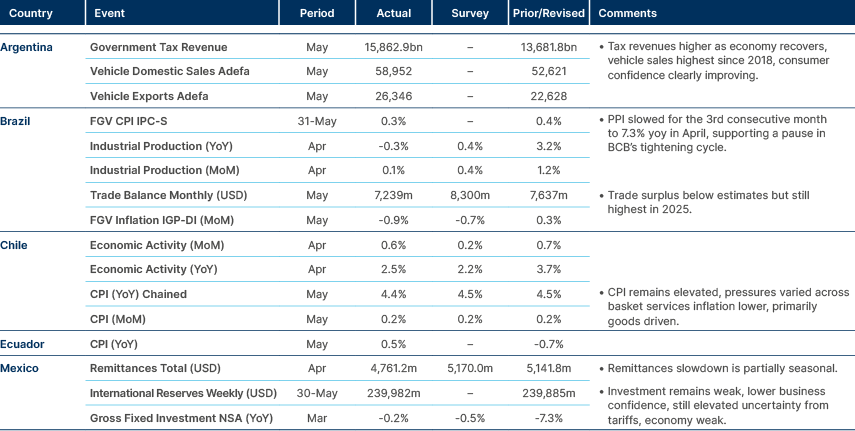Click the Actual column header
This screenshot has width=855, height=431.
(x=393, y=14)
